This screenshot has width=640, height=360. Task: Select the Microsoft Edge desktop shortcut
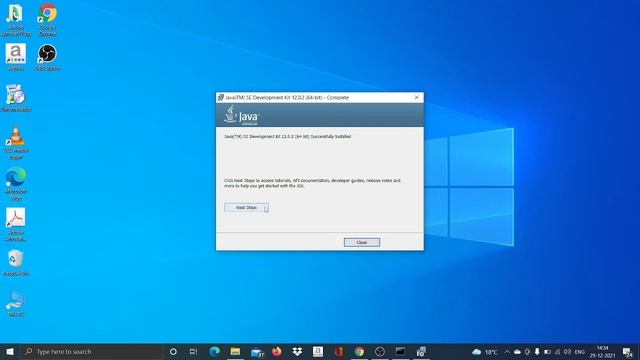(16, 184)
